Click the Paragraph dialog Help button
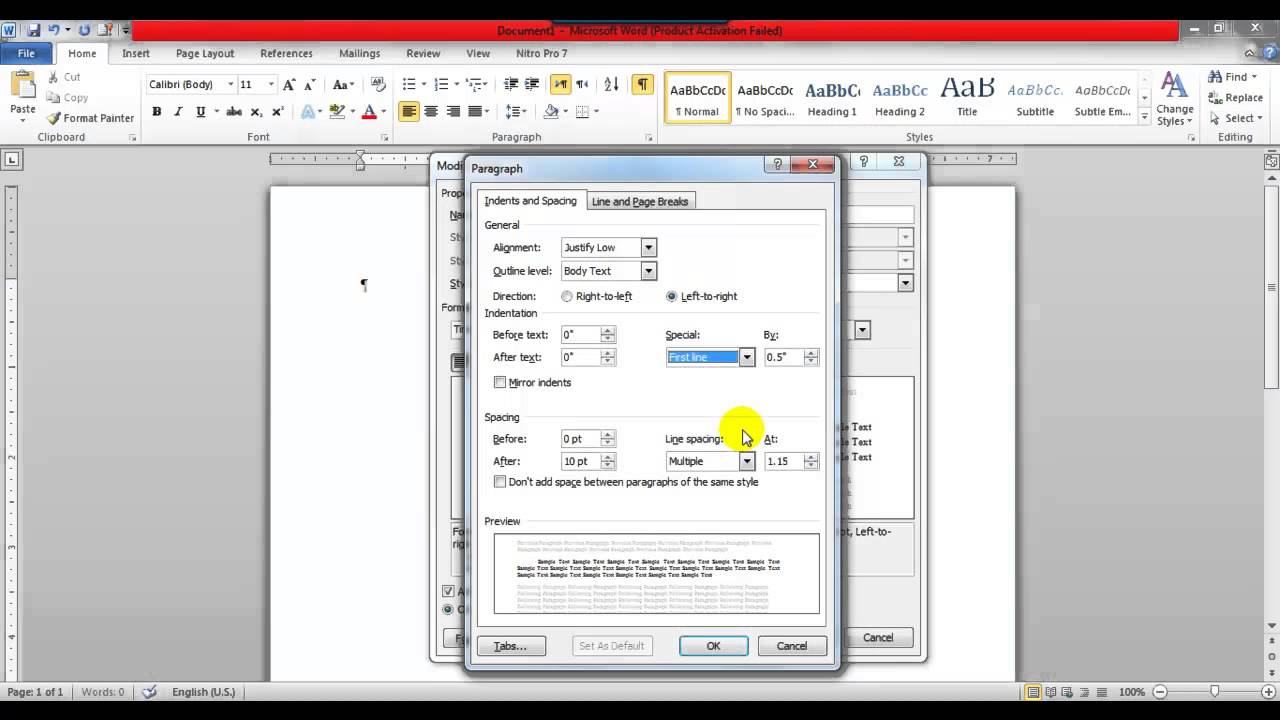 tap(777, 165)
